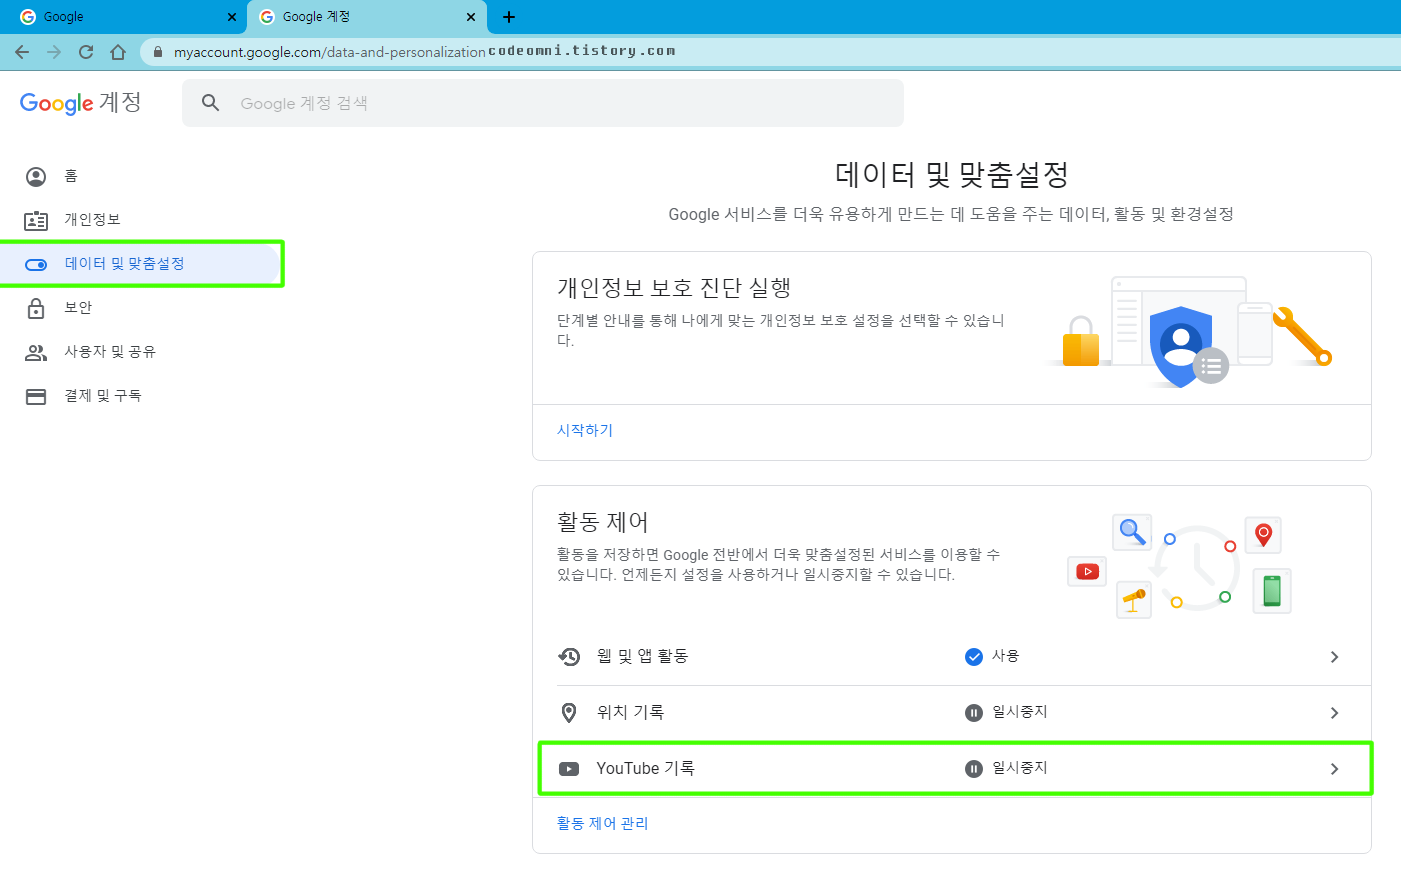Reload the page with the refresh icon
Image resolution: width=1401 pixels, height=872 pixels.
coord(86,52)
